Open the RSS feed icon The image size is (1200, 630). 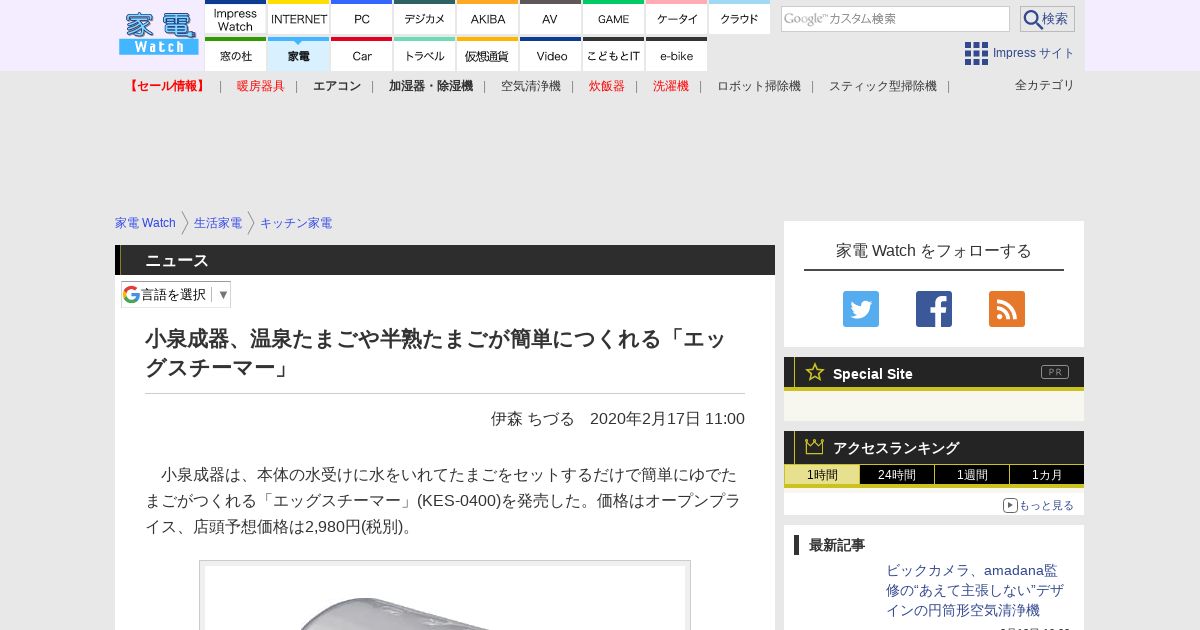pos(1007,309)
